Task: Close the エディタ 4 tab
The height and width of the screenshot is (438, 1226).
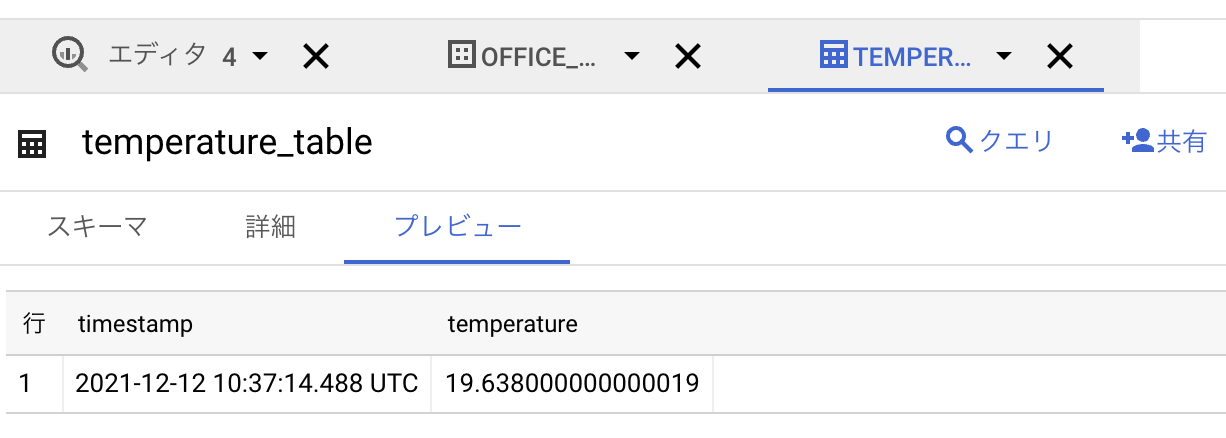Action: click(316, 57)
